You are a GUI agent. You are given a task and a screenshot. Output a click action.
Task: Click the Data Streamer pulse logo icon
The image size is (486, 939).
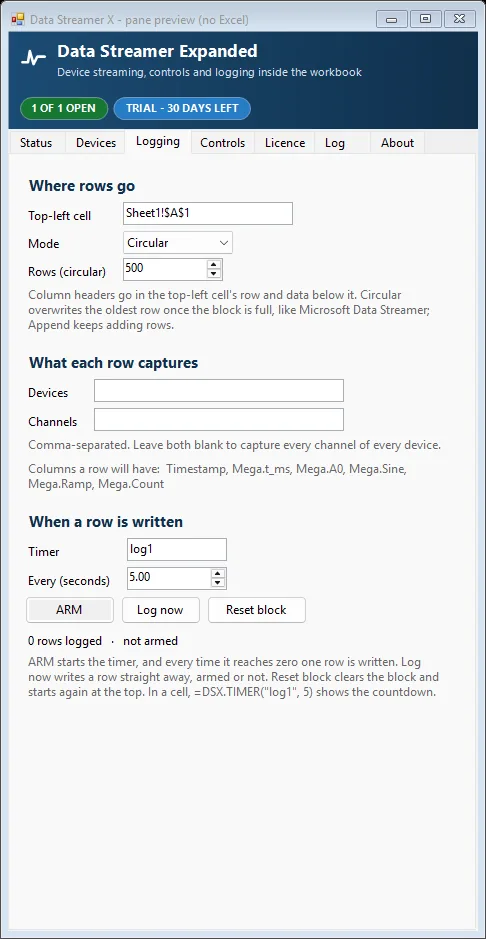point(34,58)
